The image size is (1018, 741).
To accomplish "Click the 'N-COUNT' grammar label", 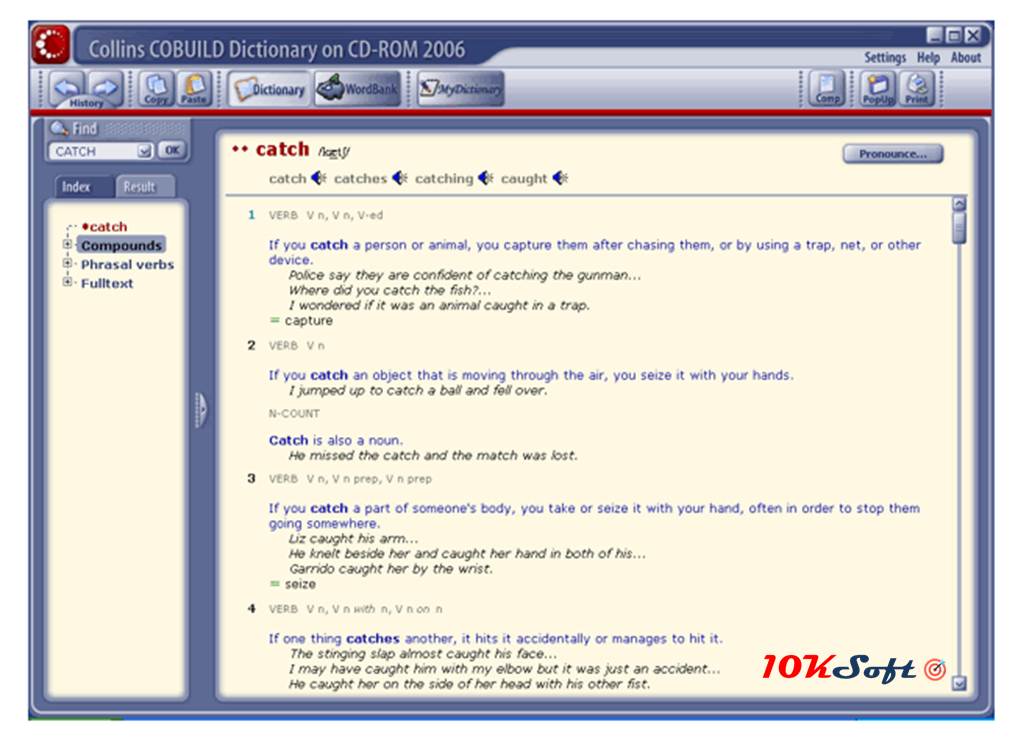I will pos(294,414).
